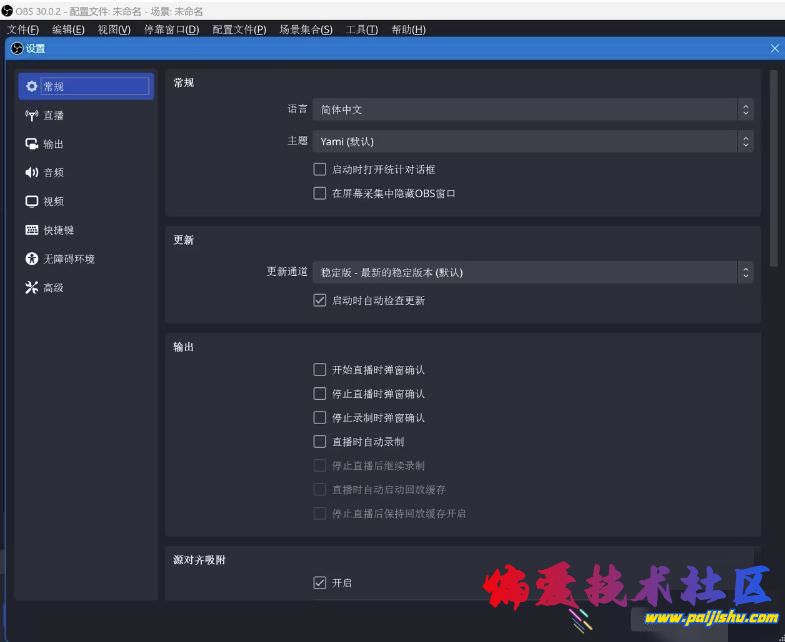Image resolution: width=785 pixels, height=642 pixels.
Task: Expand the 主题 theme dropdown
Action: click(x=533, y=142)
